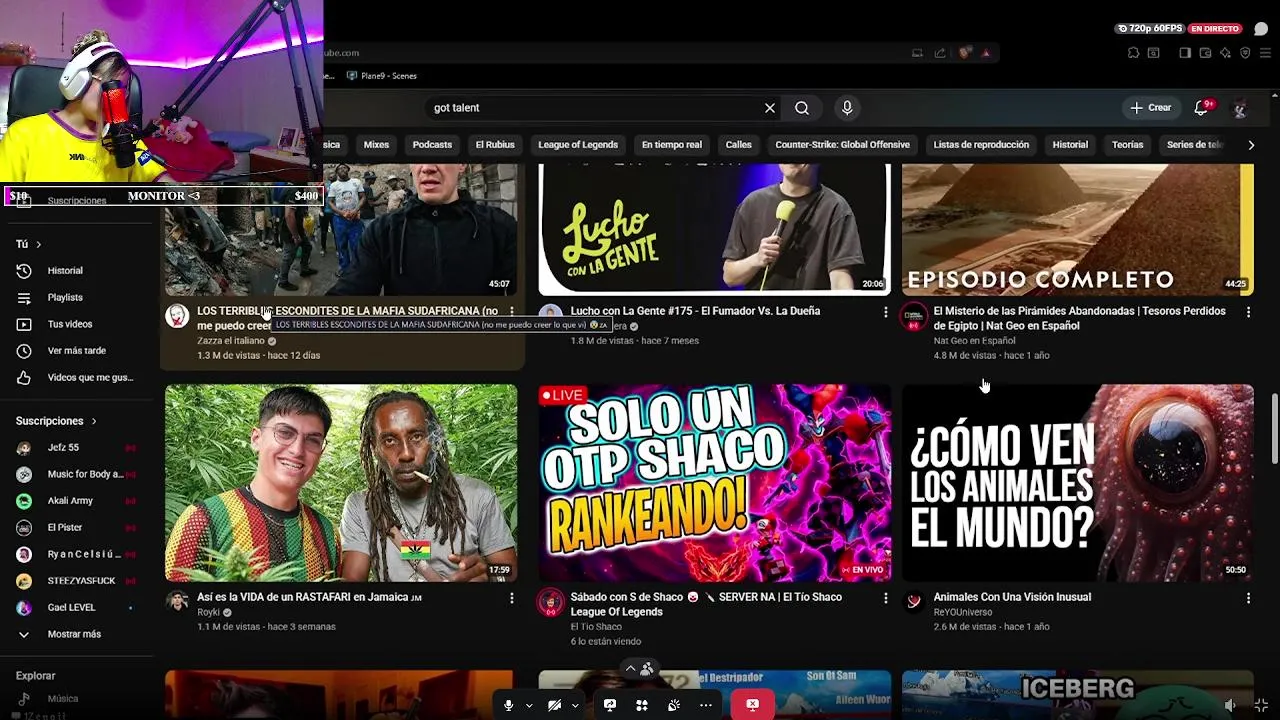1280x720 pixels.
Task: Open Ver más tarde in the sidebar
Action: point(75,351)
